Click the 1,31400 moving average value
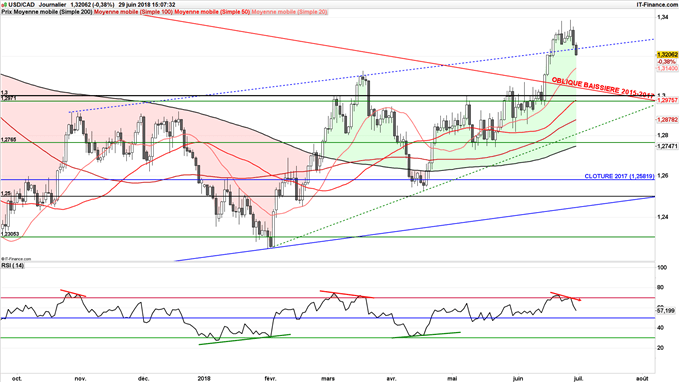Image resolution: width=679 pixels, height=382 pixels. tap(667, 68)
